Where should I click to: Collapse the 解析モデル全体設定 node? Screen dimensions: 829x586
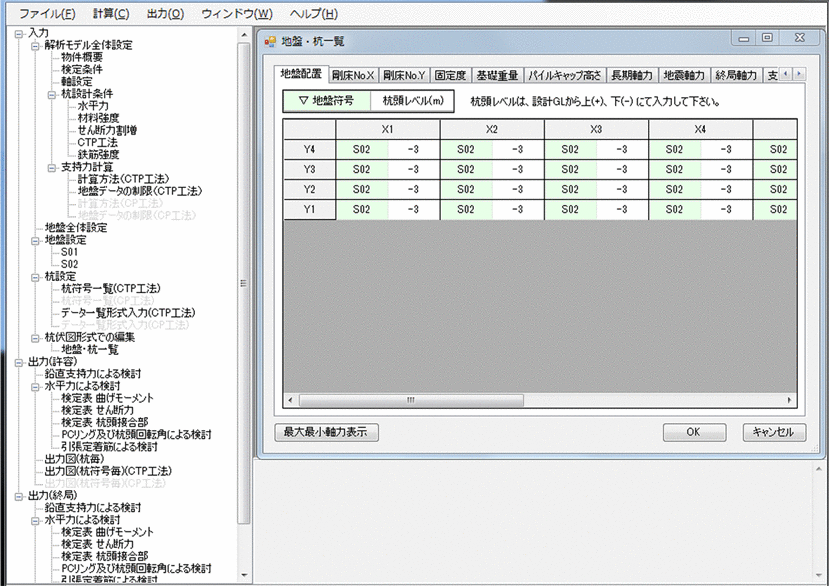coord(35,45)
